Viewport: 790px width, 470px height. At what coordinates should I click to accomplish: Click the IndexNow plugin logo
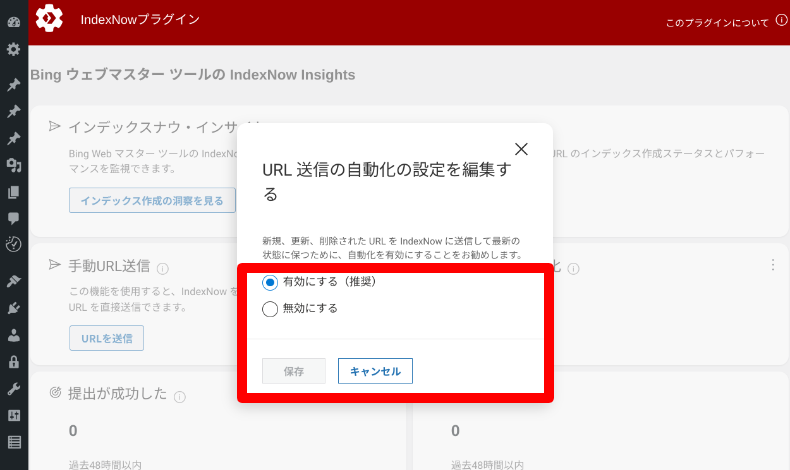pos(49,18)
